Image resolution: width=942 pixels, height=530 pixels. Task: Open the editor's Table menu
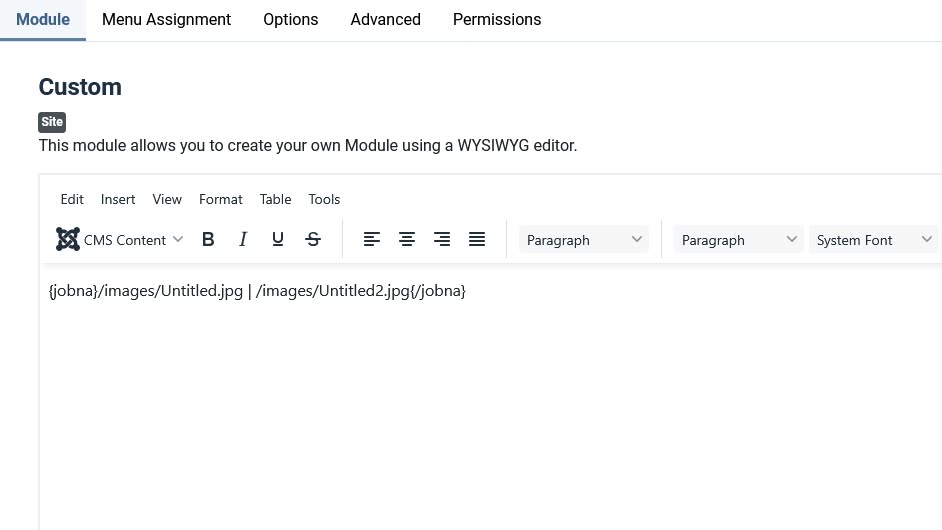point(275,199)
